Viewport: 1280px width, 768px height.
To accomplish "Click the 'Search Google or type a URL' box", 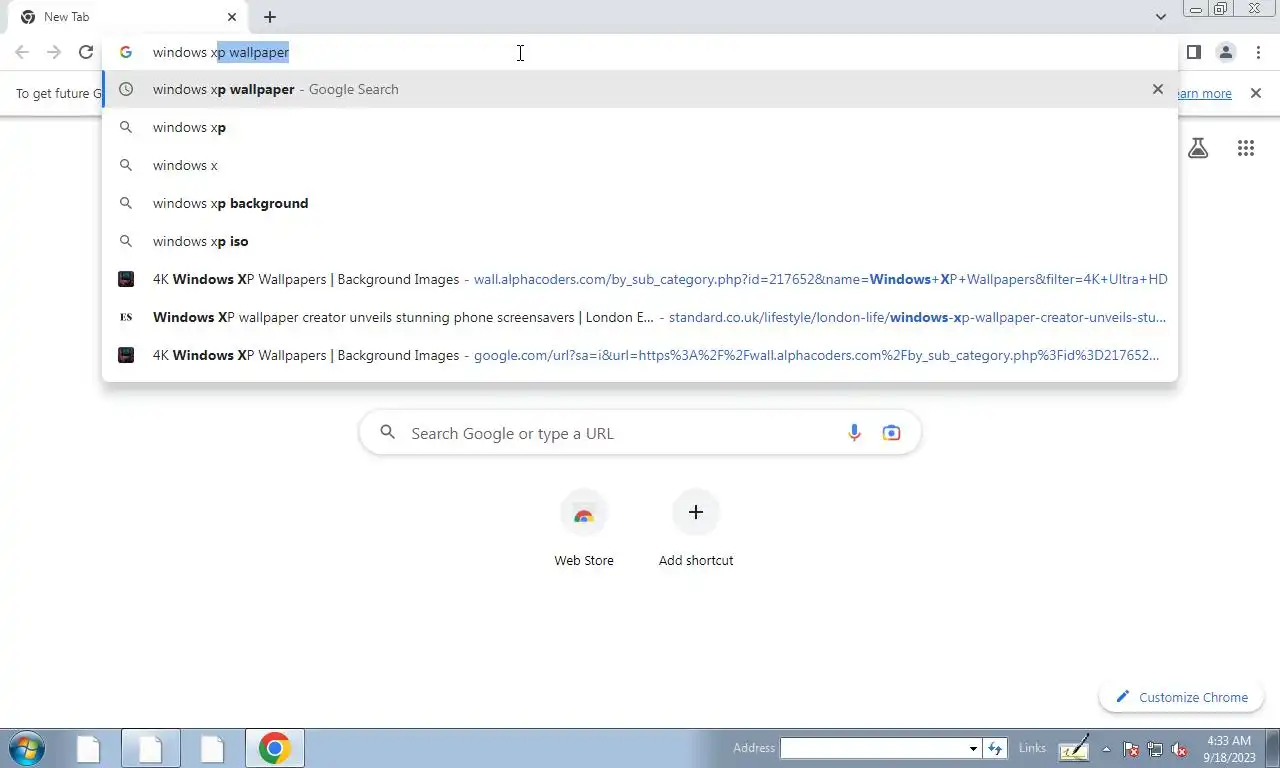I will [640, 433].
